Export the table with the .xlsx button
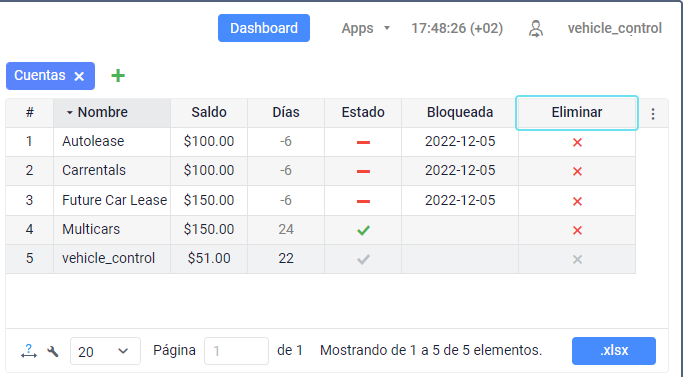This screenshot has width=683, height=377. pyautogui.click(x=614, y=351)
